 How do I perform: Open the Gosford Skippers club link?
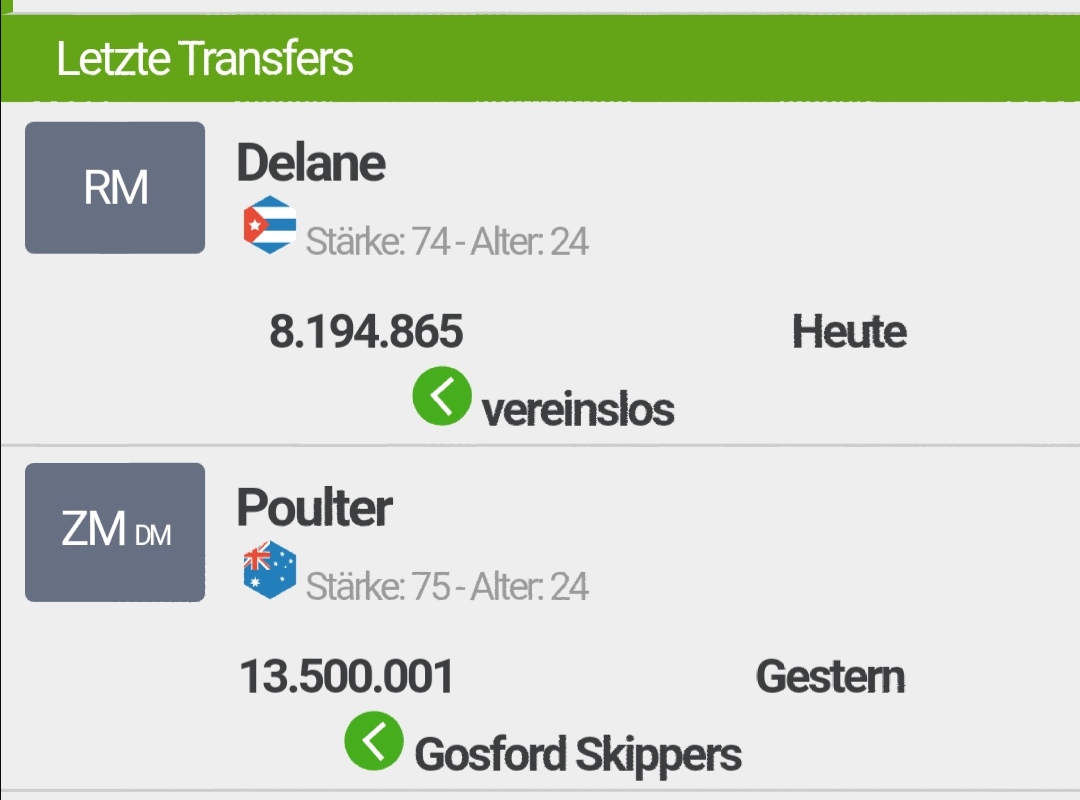tap(578, 755)
